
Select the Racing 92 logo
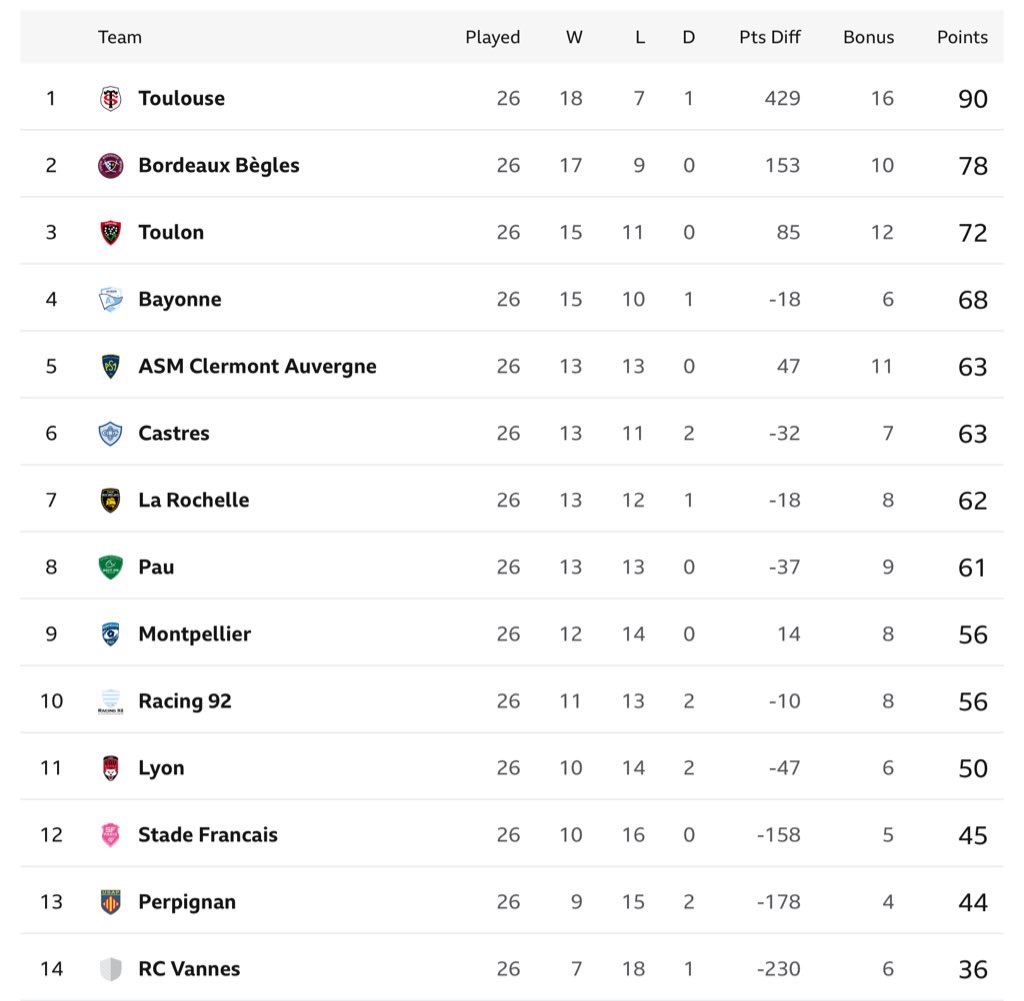(x=110, y=701)
